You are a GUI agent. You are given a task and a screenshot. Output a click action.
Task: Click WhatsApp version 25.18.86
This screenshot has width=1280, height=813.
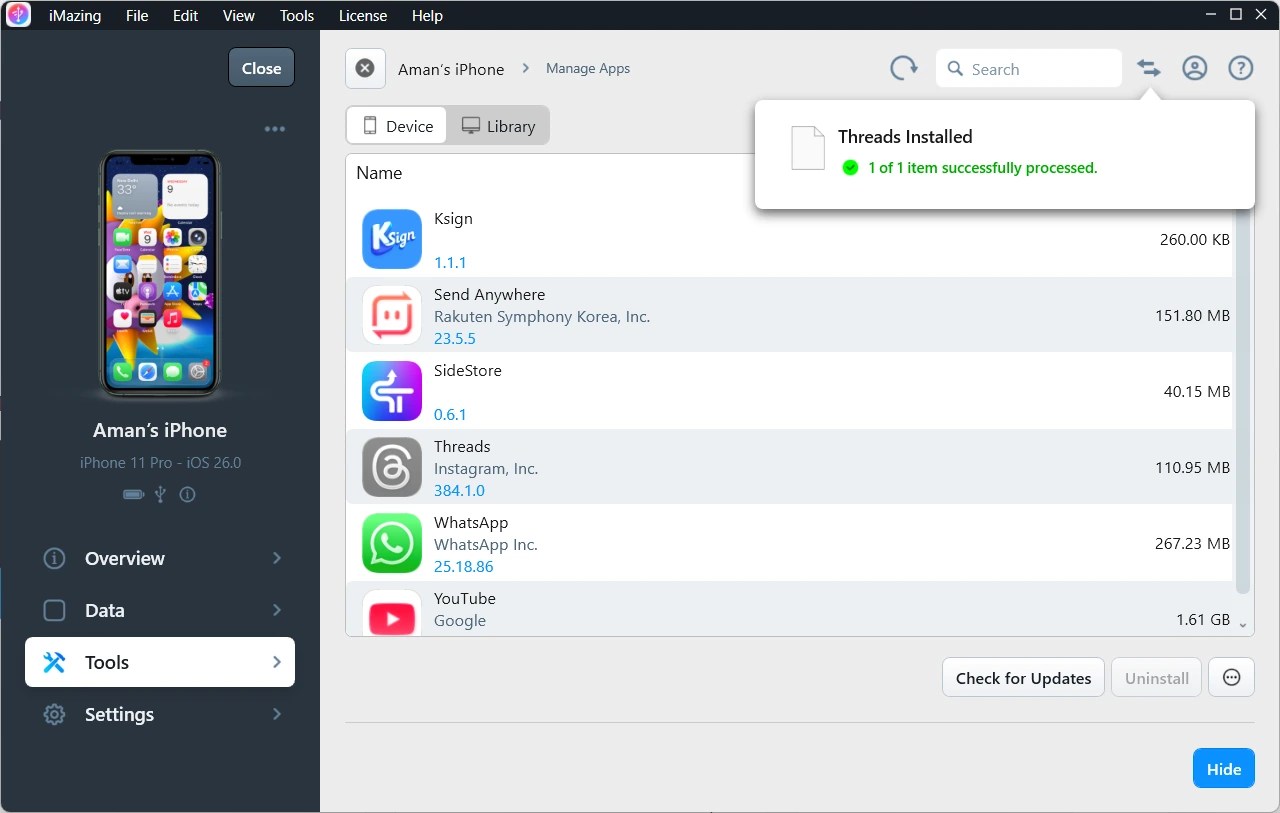(x=464, y=567)
